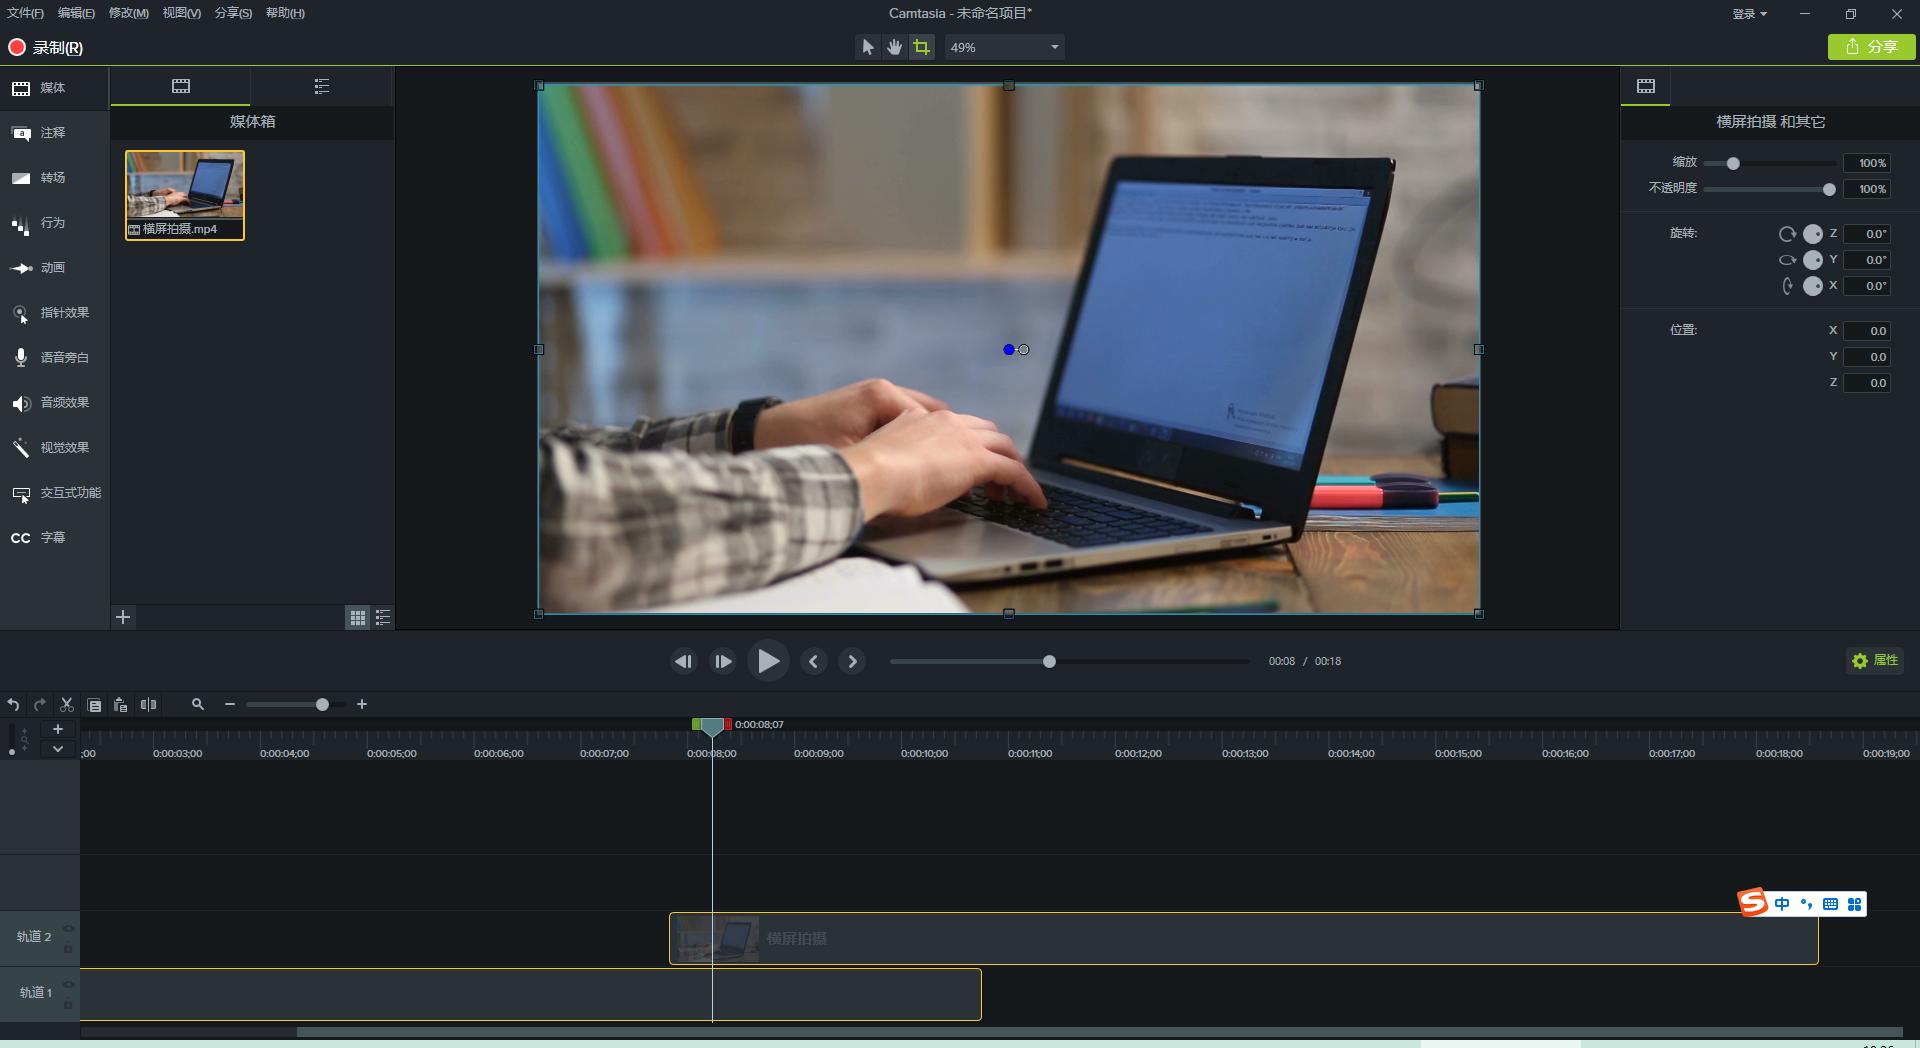Screen dimensions: 1920x1048
Task: Click the paste icon in timeline toolbar
Action: click(120, 705)
